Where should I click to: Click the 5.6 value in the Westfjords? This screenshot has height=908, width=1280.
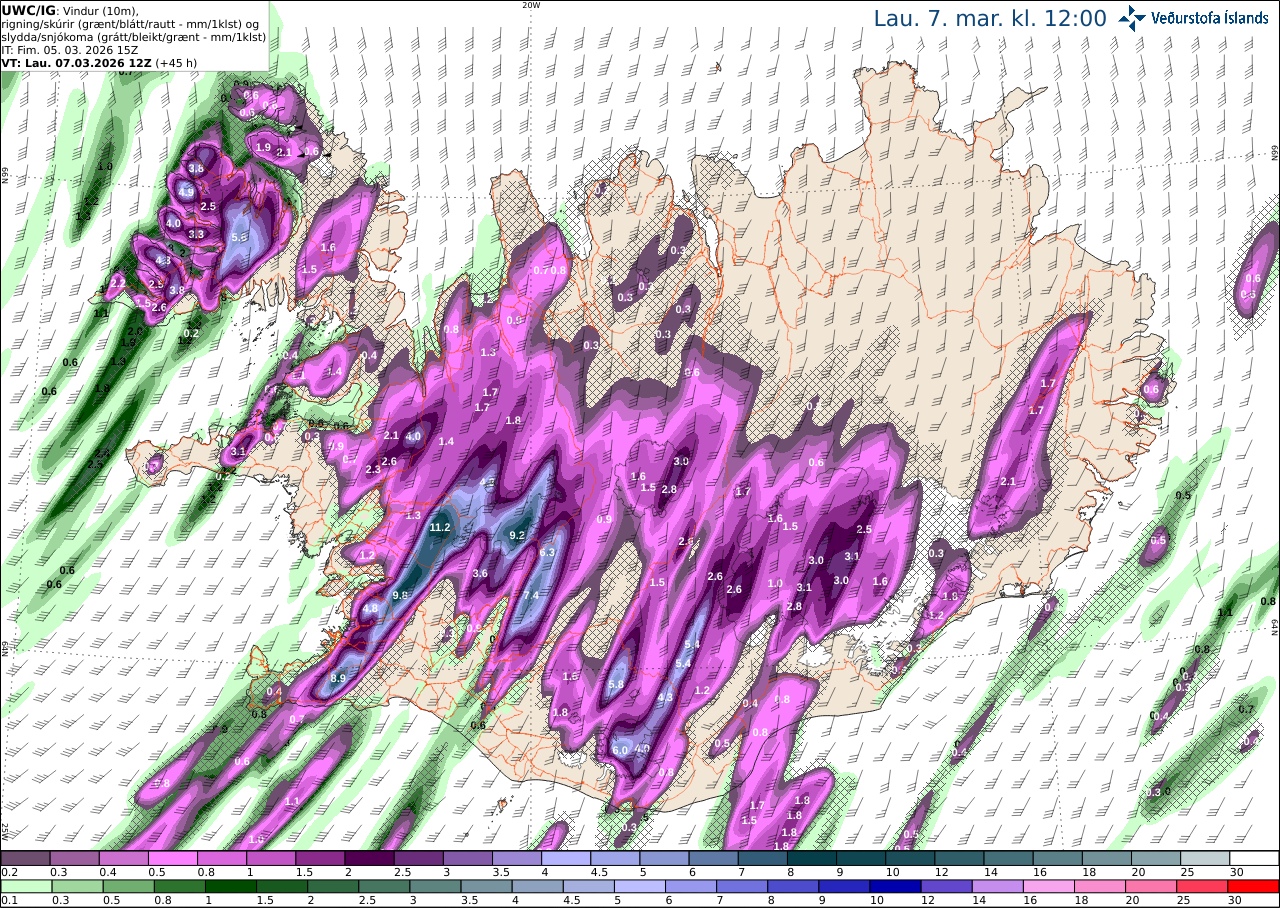tap(238, 238)
